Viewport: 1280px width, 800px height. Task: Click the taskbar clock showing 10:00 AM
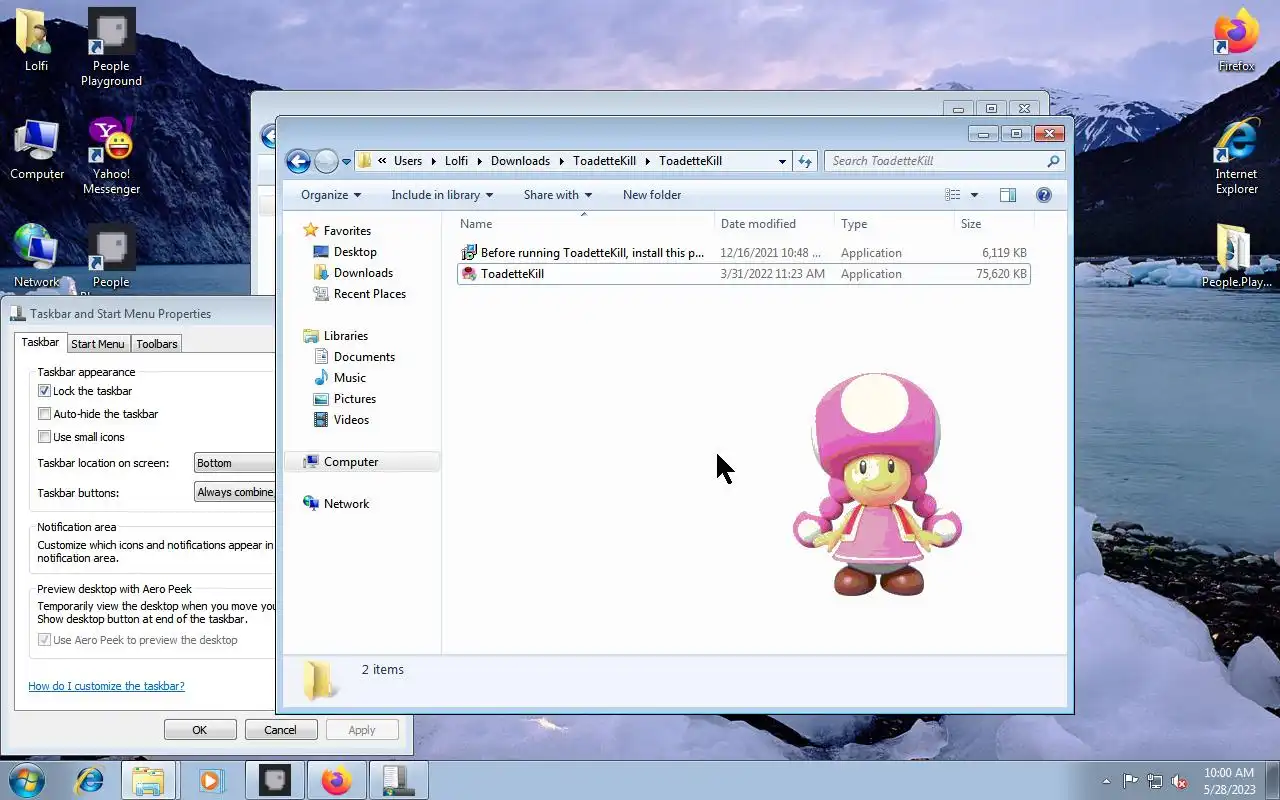1229,781
